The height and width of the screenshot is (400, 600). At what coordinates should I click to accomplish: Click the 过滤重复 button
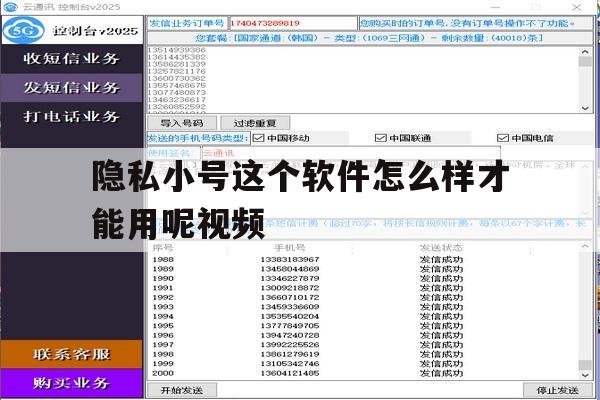(x=255, y=123)
